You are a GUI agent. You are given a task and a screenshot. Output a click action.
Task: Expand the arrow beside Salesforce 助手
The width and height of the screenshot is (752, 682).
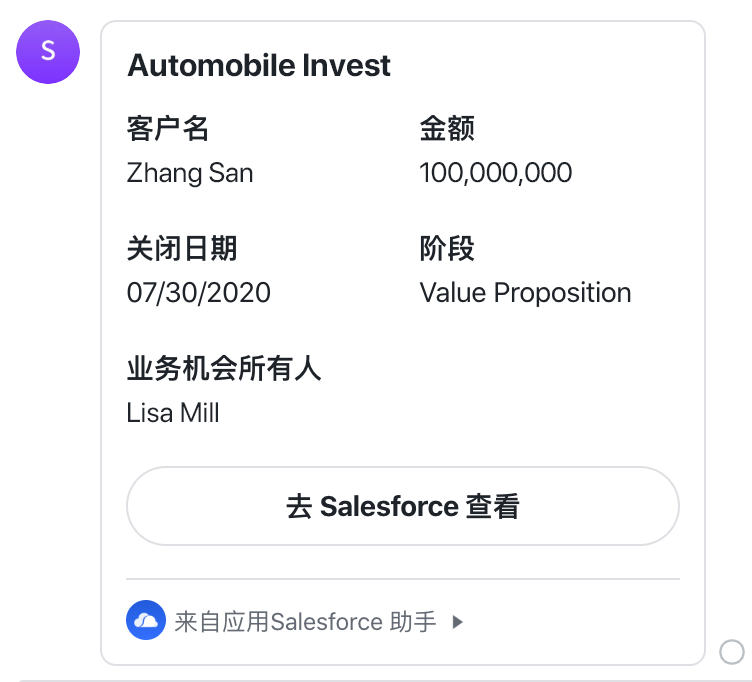[458, 622]
